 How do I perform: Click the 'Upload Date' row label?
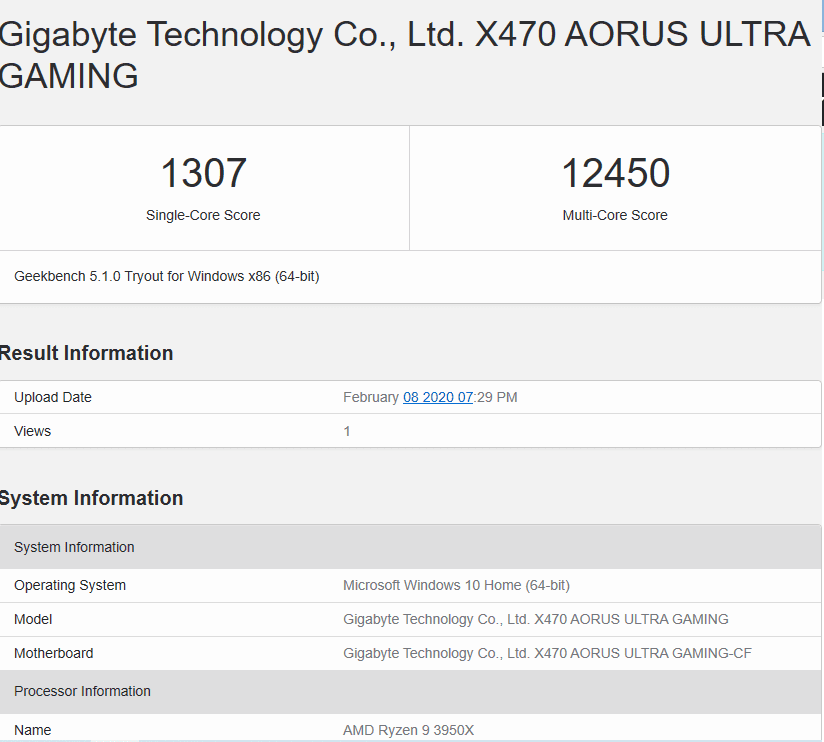coord(53,397)
